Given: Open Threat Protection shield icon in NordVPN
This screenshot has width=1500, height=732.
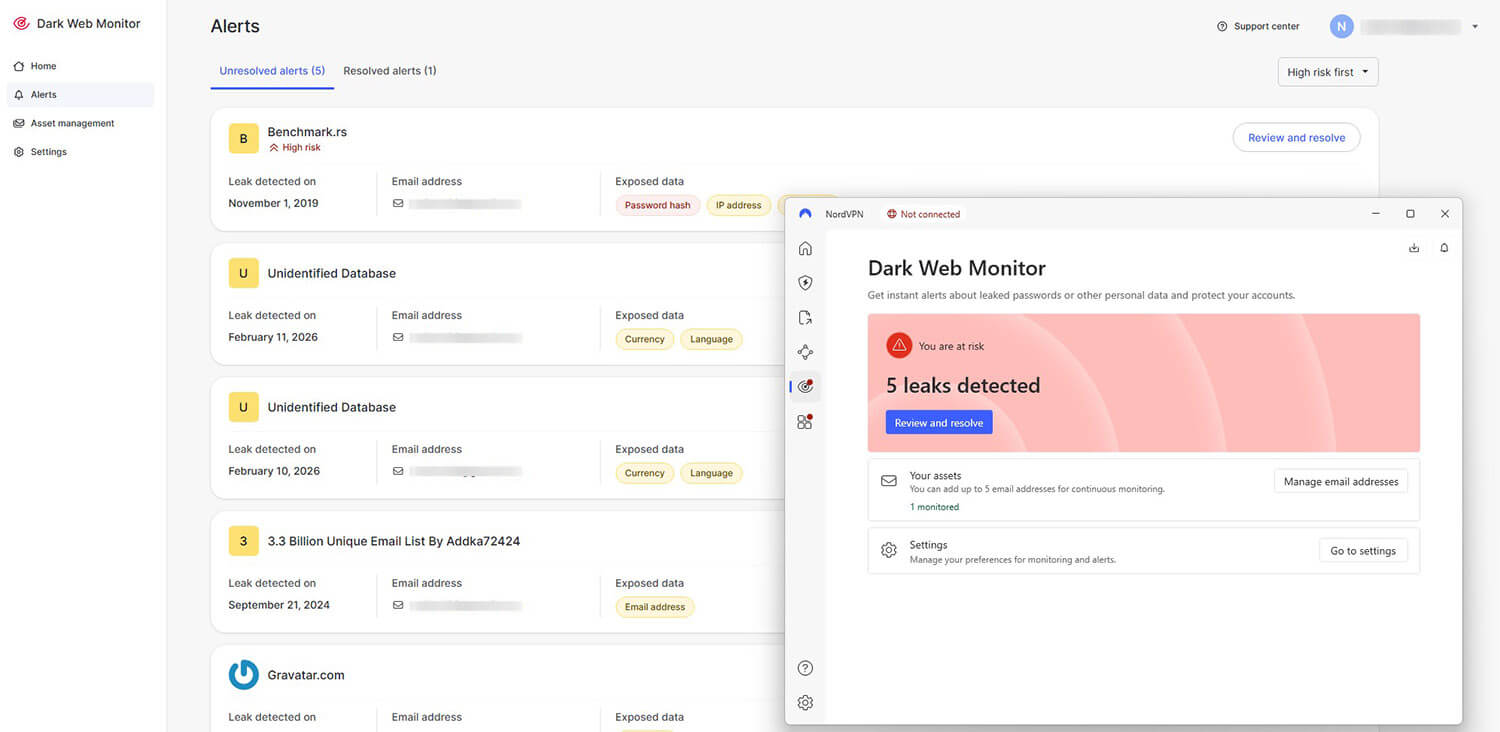Looking at the screenshot, I should (805, 282).
